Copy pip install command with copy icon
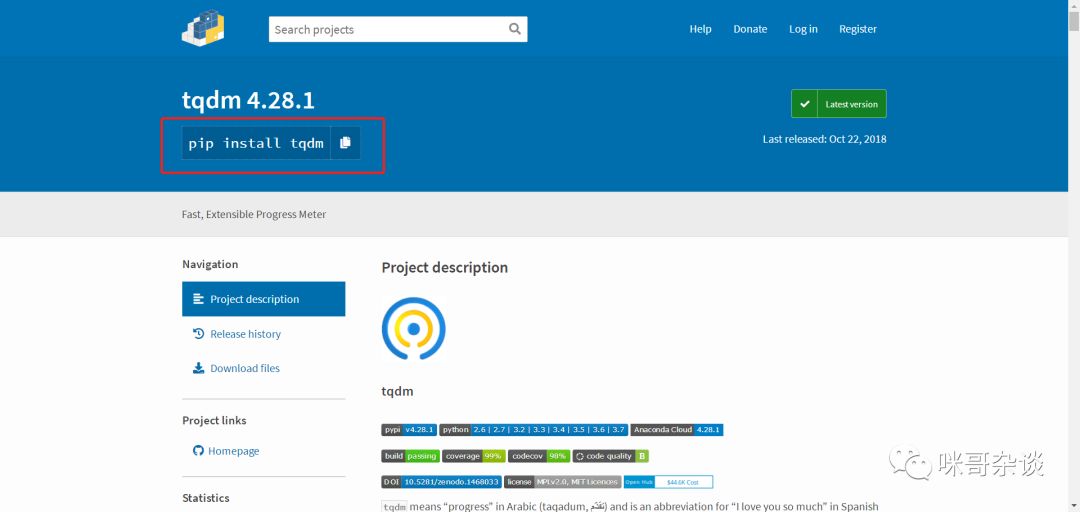 click(345, 143)
